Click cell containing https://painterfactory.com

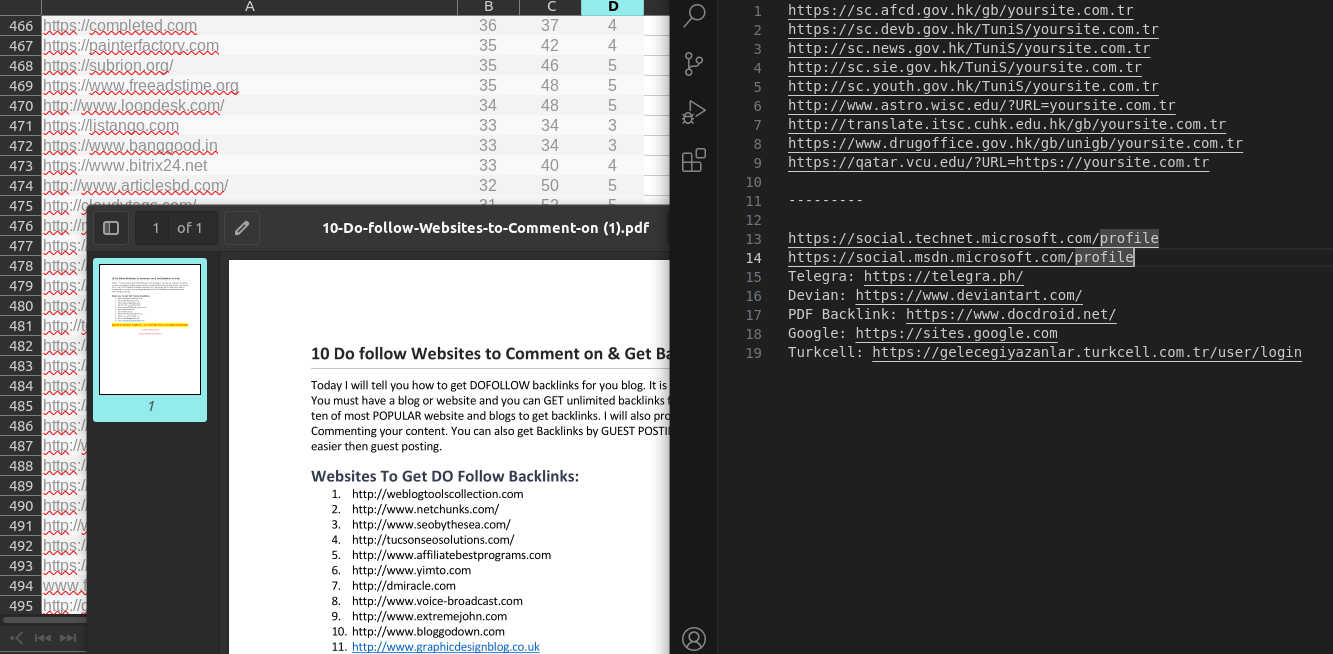click(x=249, y=46)
